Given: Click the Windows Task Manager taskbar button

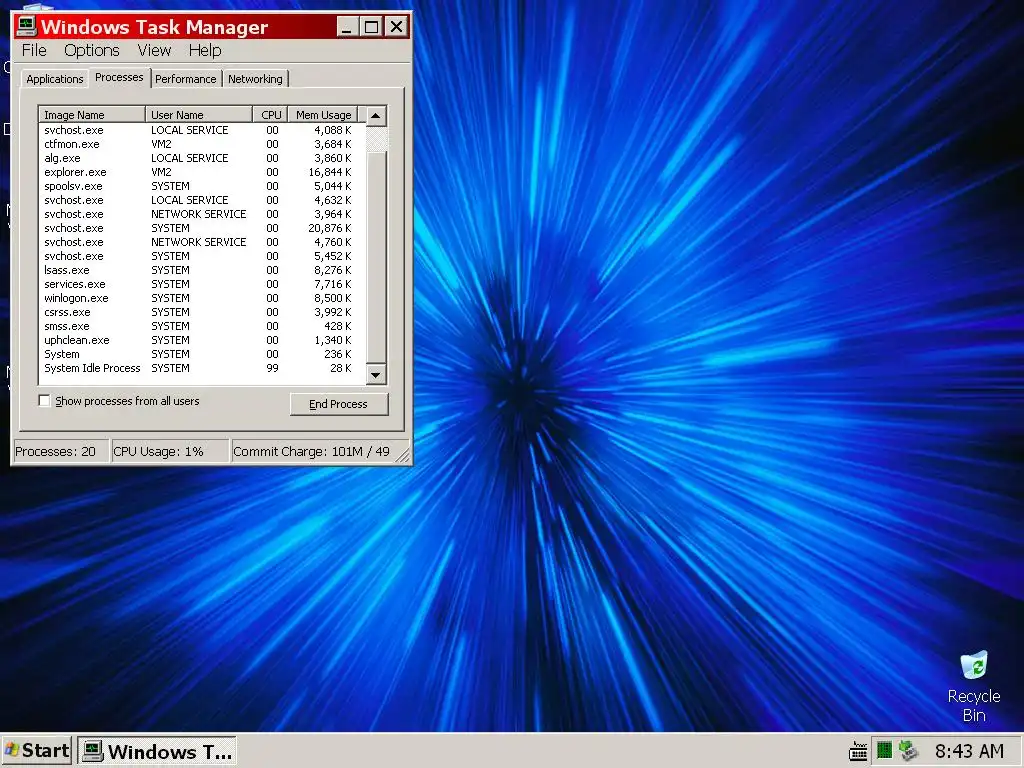Looking at the screenshot, I should pos(157,751).
